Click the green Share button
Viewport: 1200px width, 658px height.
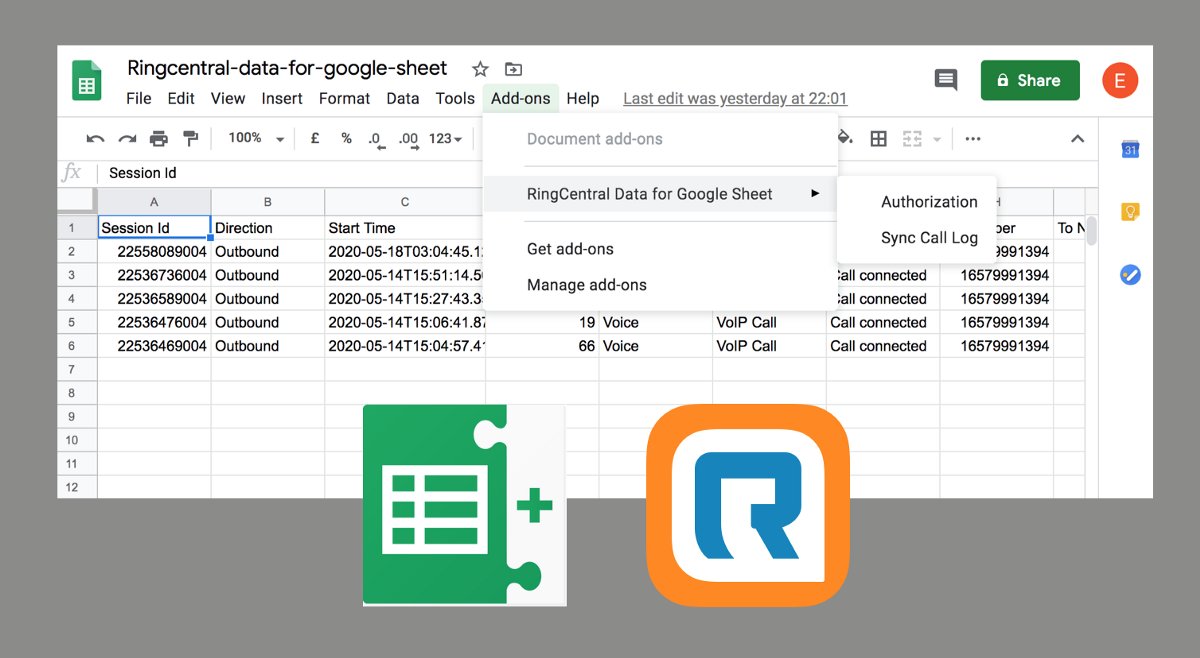(1030, 80)
